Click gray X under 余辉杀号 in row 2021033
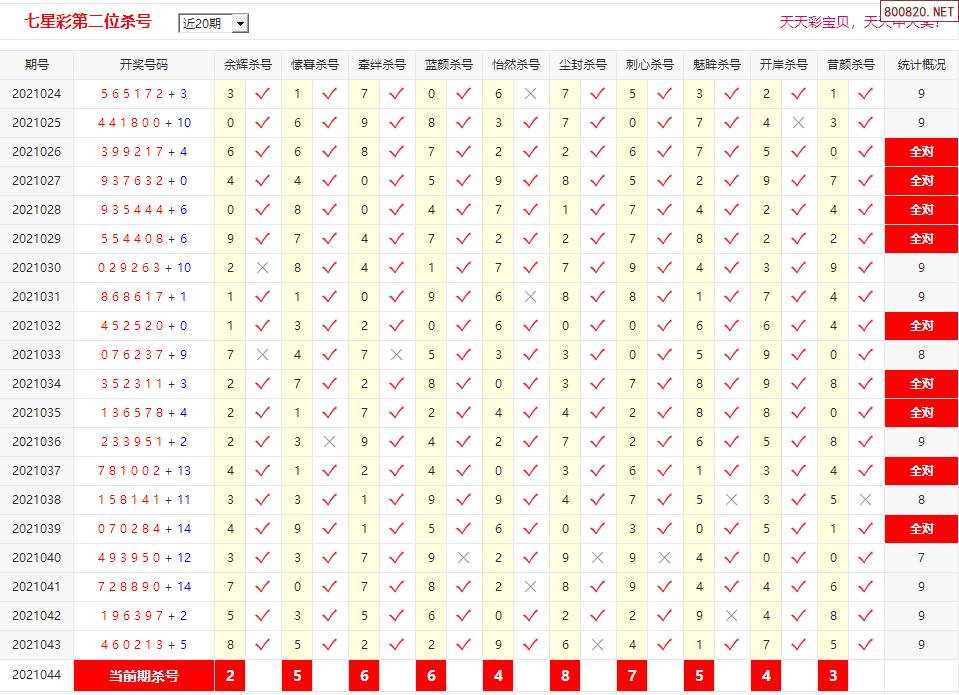 point(262,355)
